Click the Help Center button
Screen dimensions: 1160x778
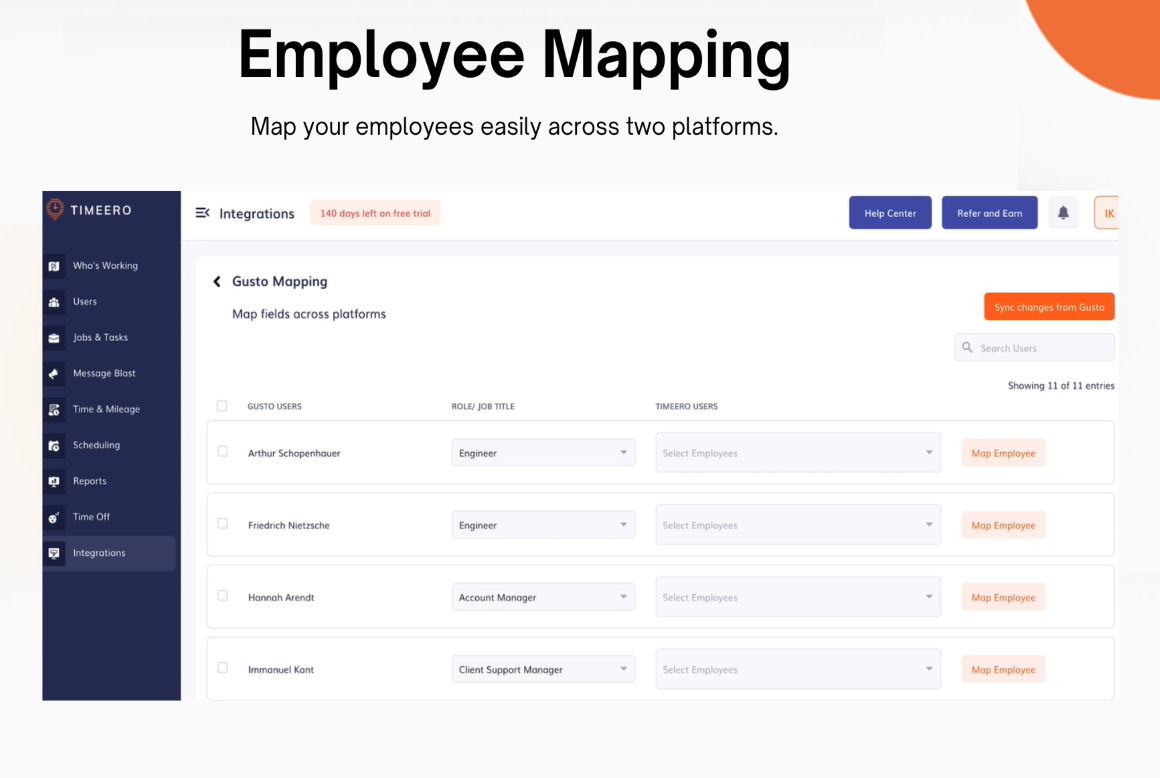click(x=890, y=213)
